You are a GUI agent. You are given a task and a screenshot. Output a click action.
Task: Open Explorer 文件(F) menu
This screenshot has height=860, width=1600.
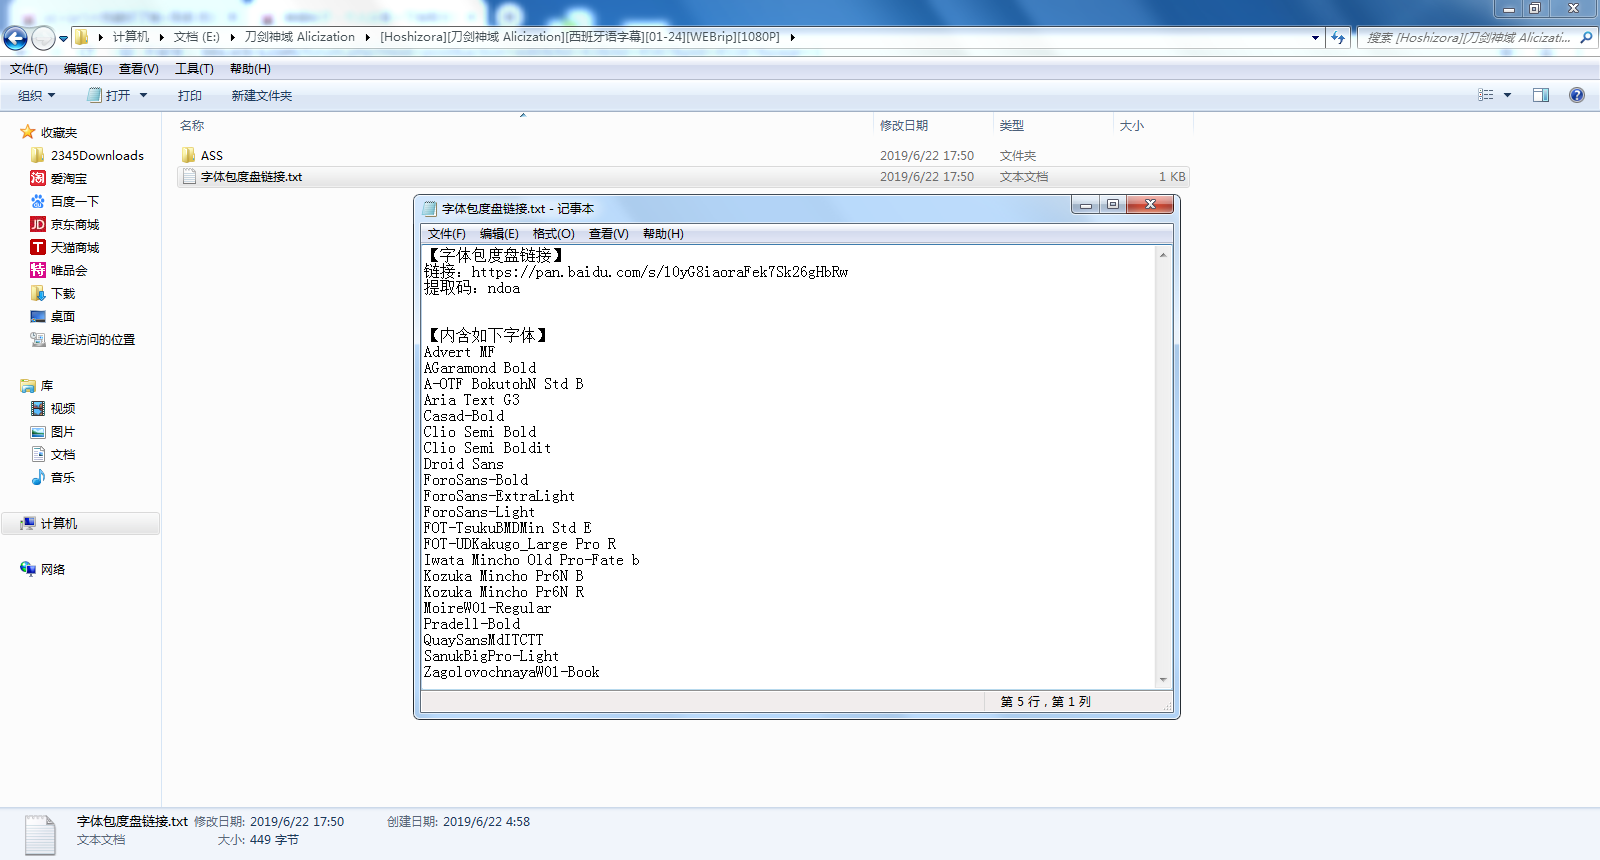click(x=28, y=69)
